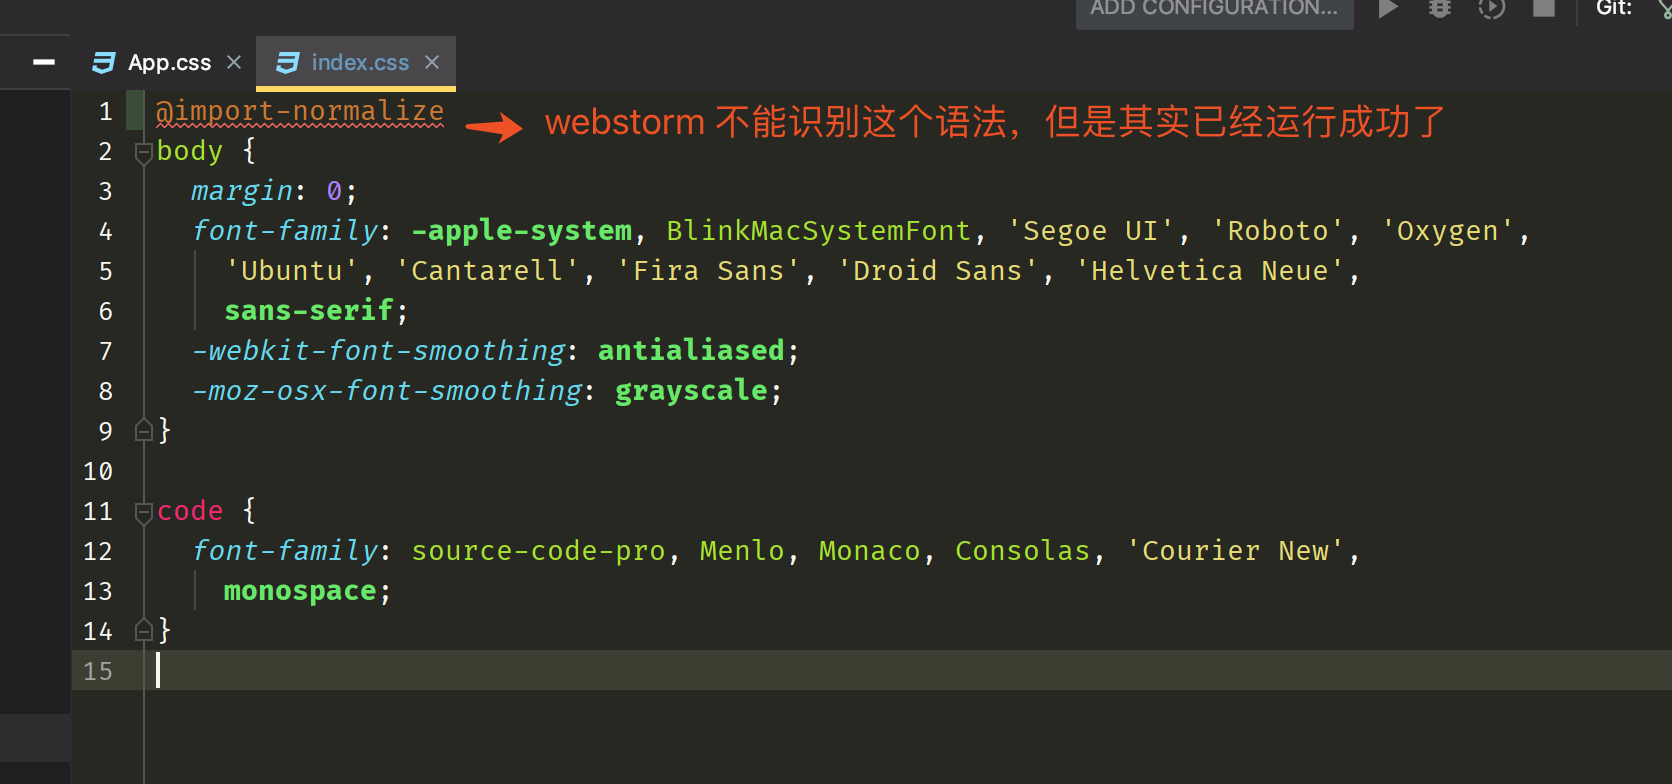Select the index.css tab

click(356, 62)
